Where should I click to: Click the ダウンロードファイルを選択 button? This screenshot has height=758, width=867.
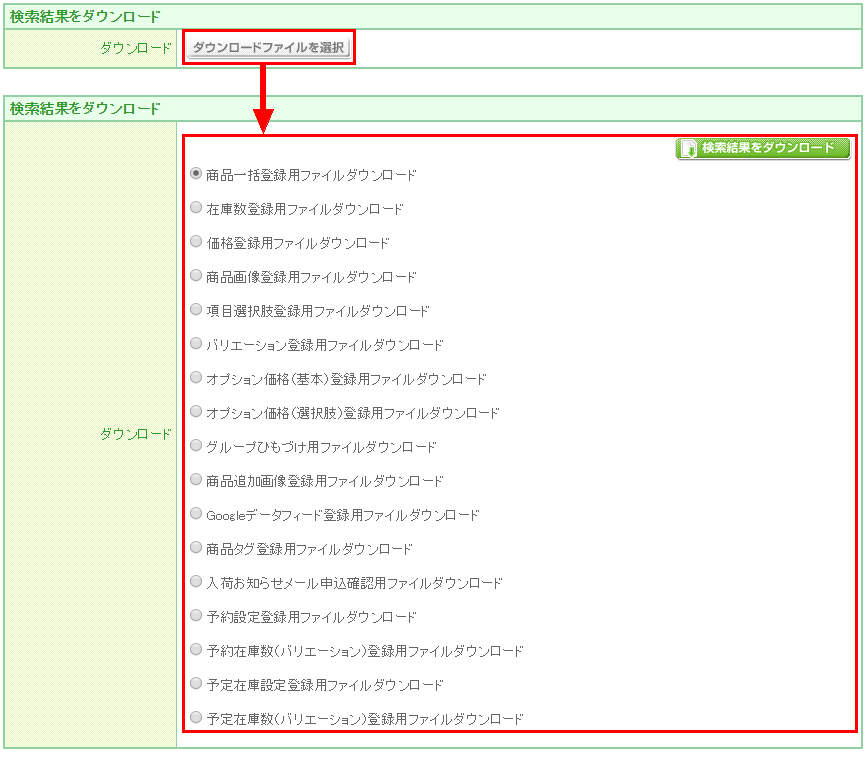click(x=269, y=48)
